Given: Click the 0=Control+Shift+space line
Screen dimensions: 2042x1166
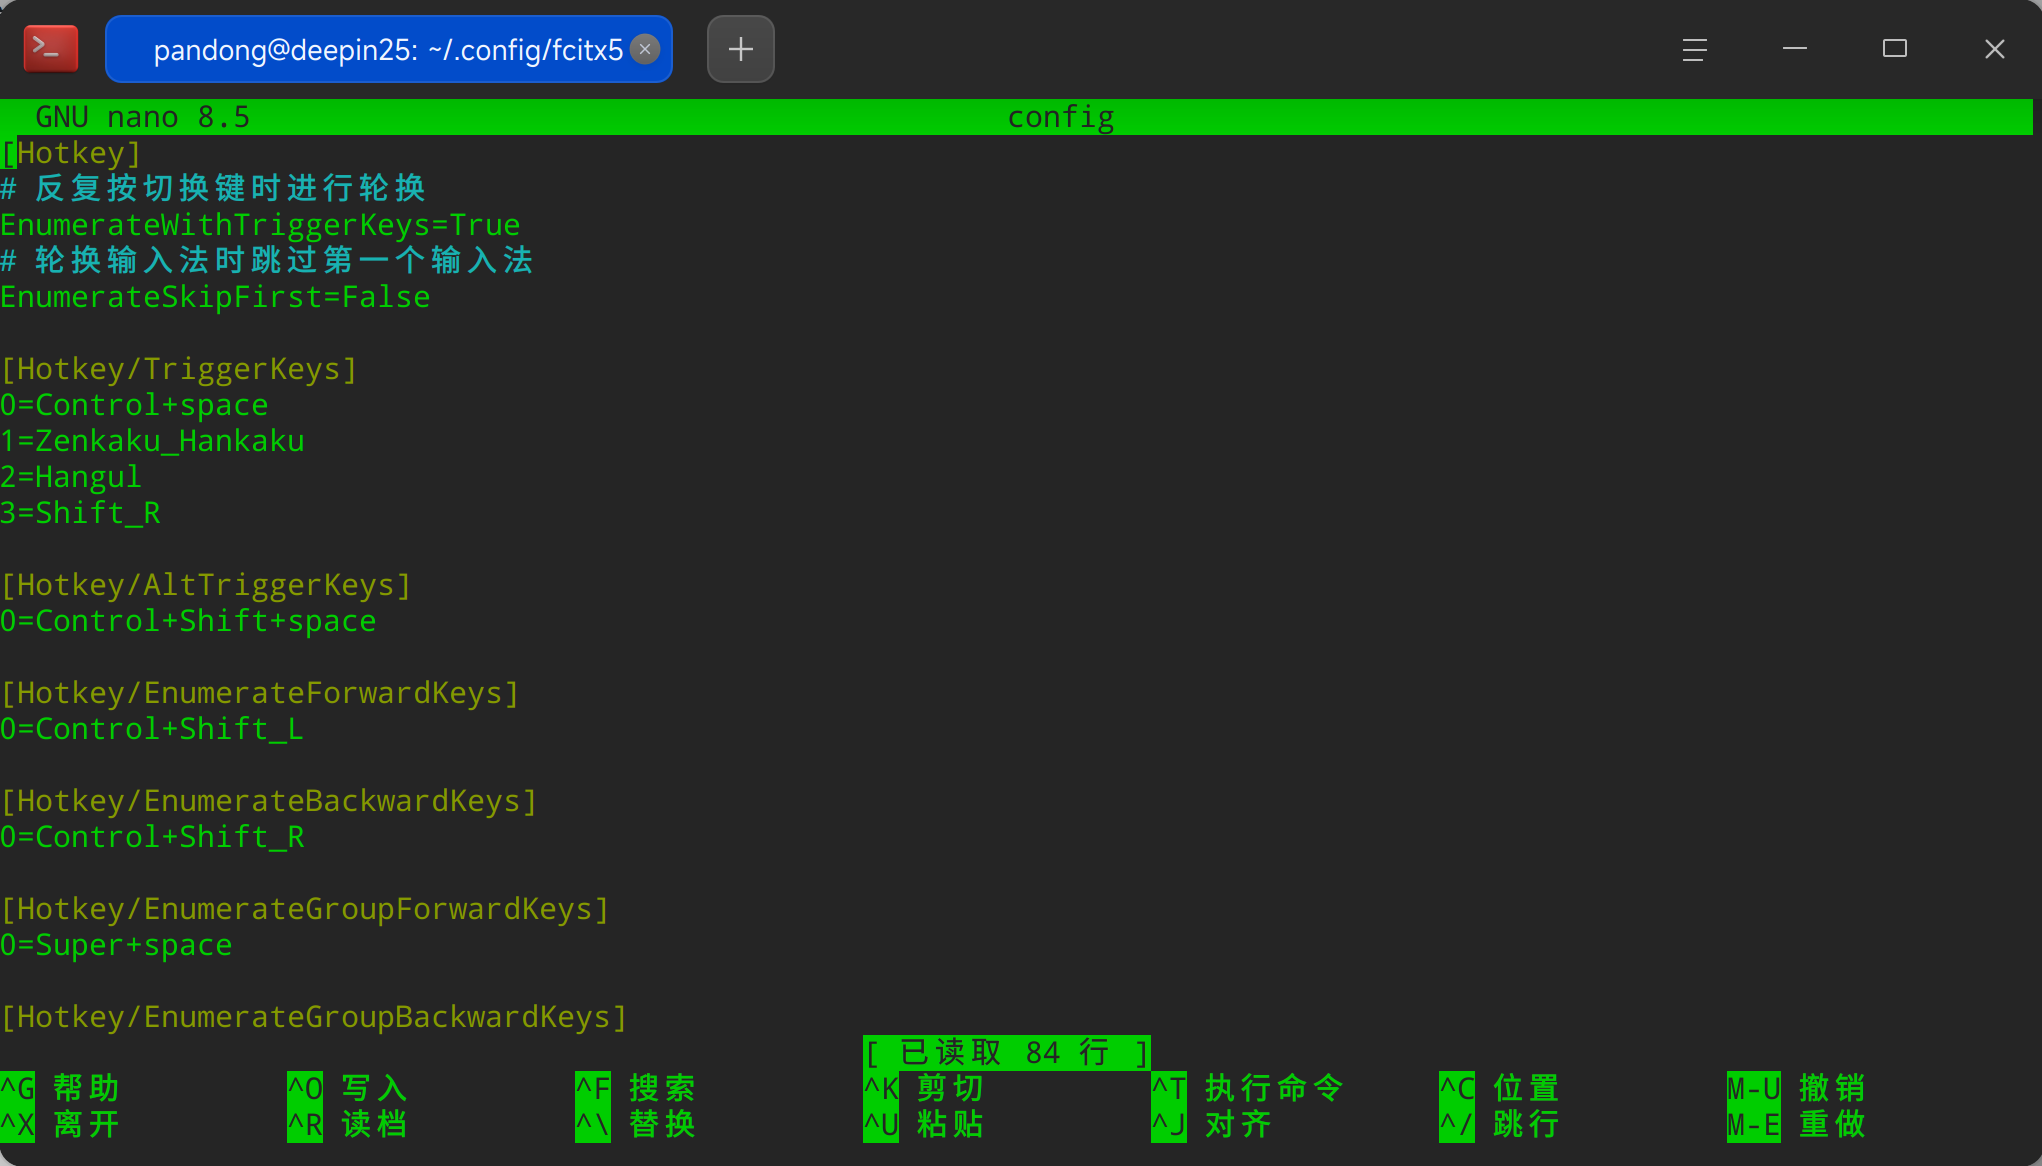Looking at the screenshot, I should [188, 621].
